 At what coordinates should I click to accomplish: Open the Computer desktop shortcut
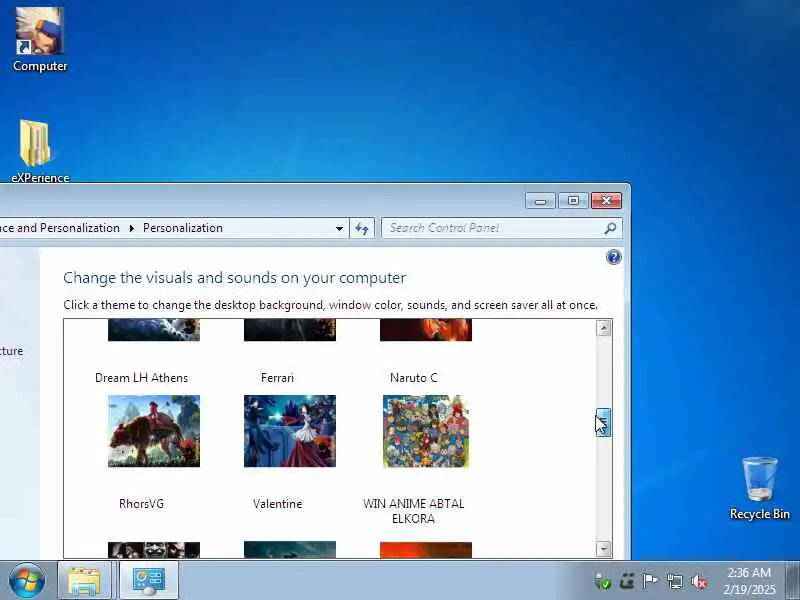pos(40,39)
